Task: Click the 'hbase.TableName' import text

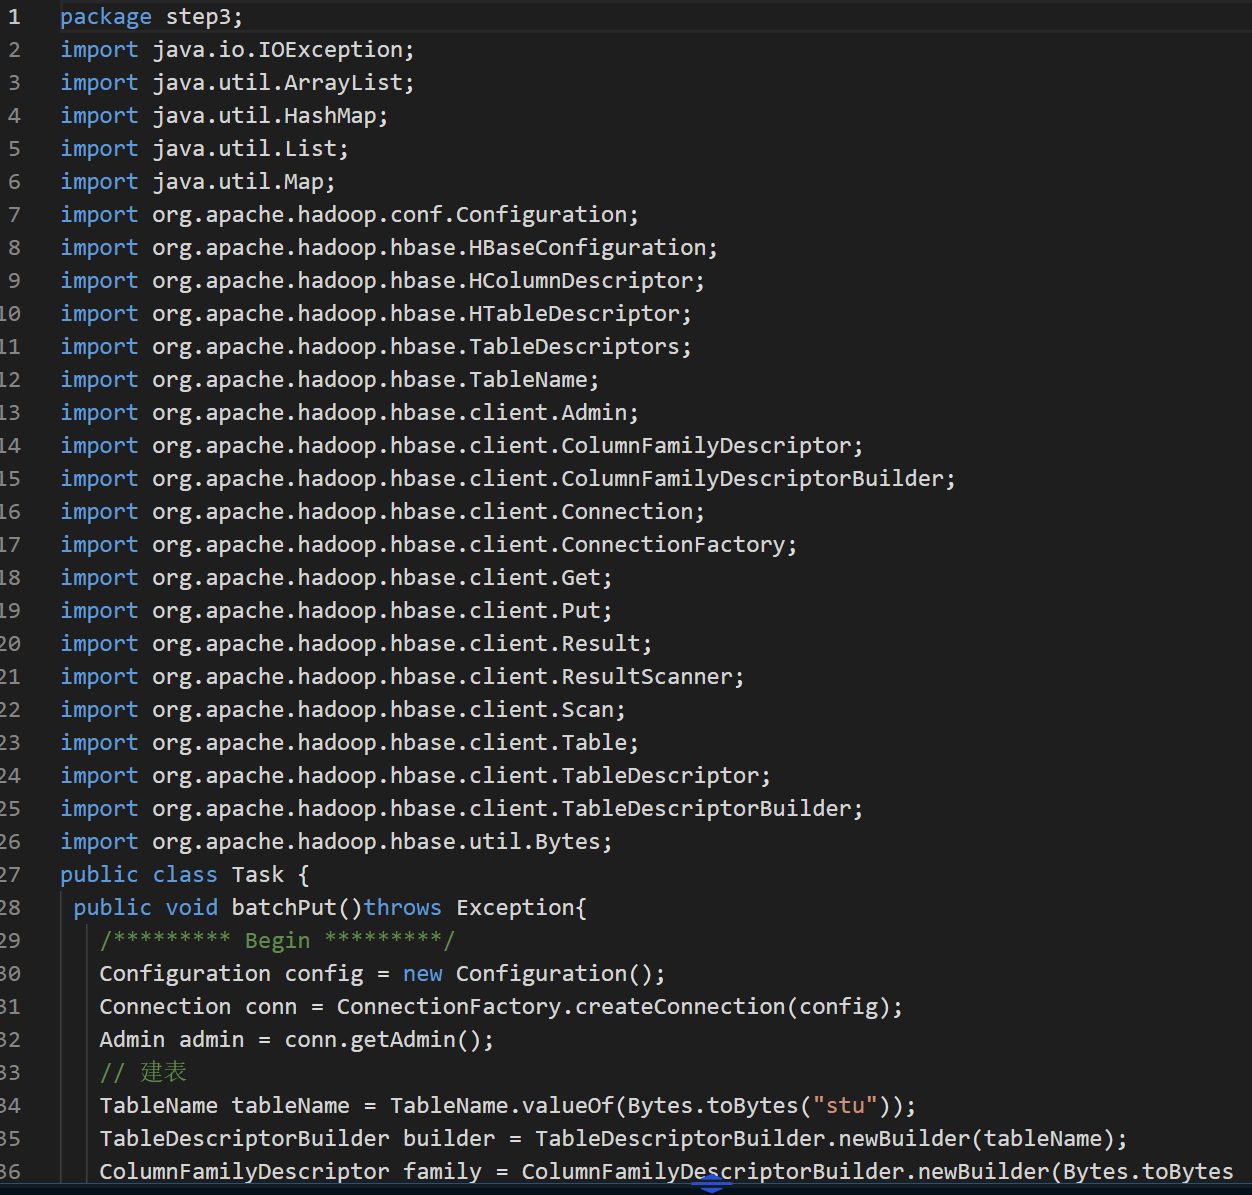Action: 489,380
